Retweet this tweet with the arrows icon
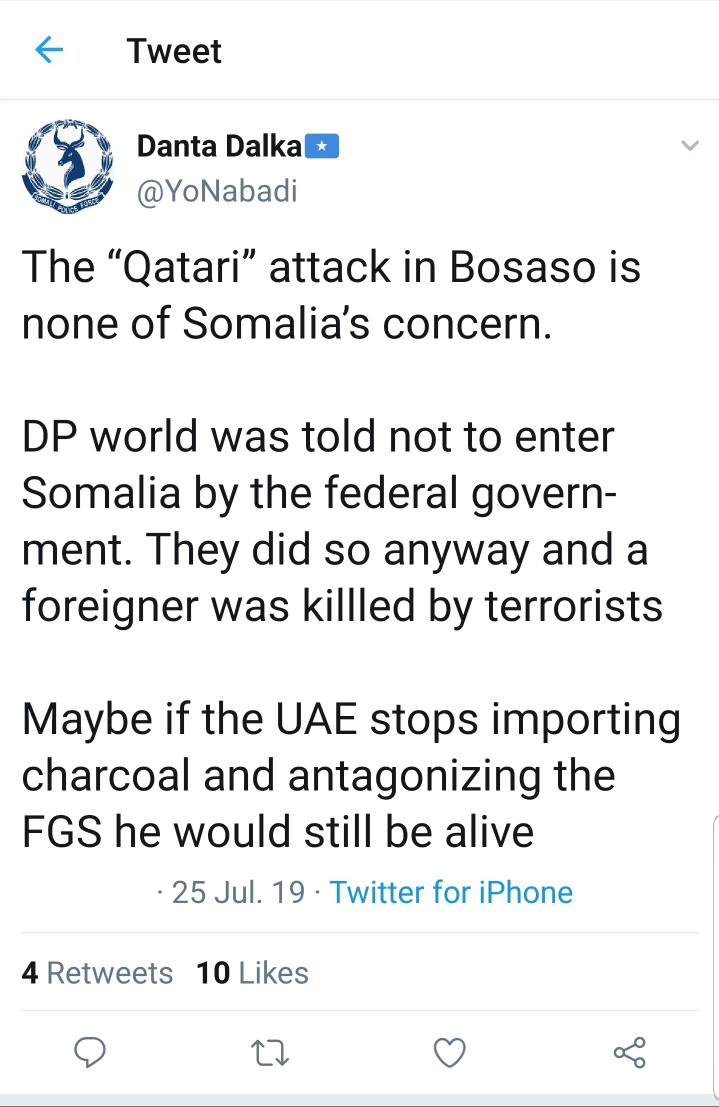This screenshot has width=719, height=1107. [270, 1053]
